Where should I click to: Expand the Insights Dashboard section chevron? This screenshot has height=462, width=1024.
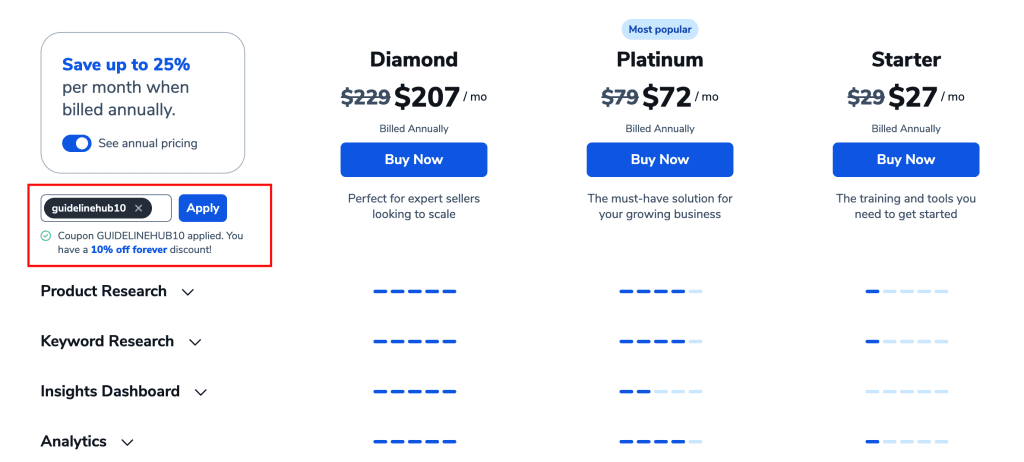(x=201, y=393)
